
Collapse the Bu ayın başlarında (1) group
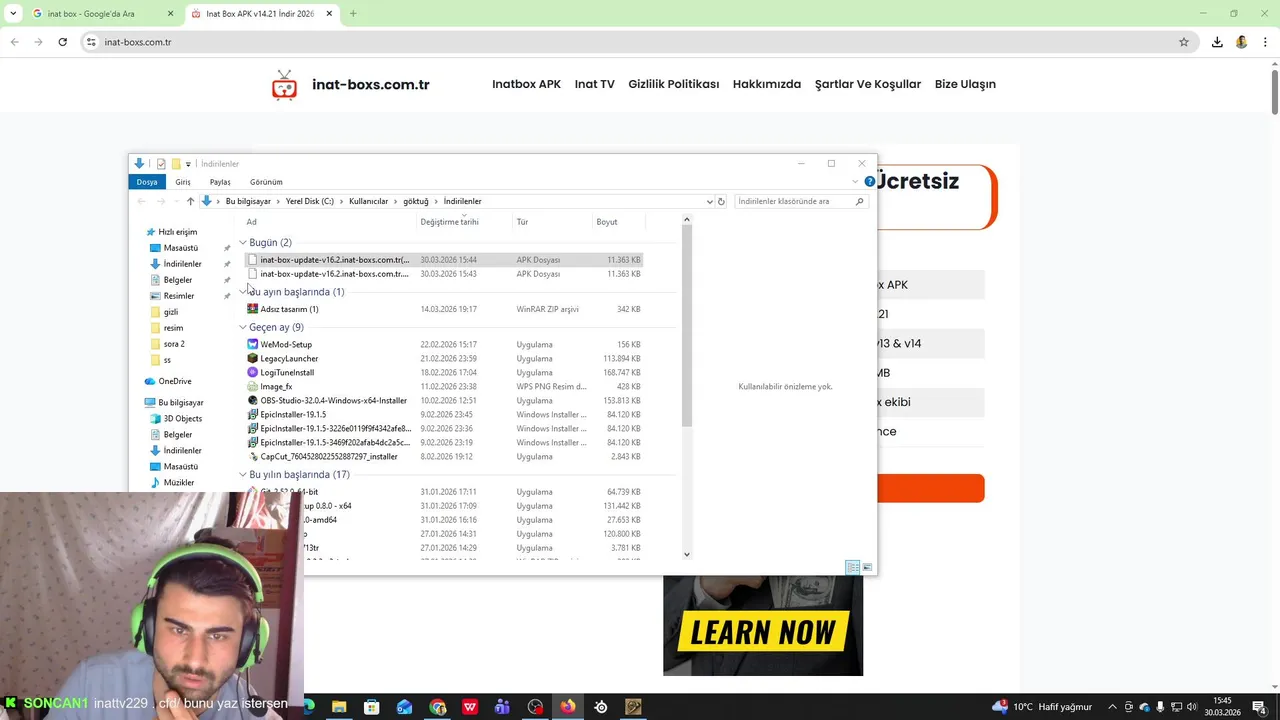(242, 292)
